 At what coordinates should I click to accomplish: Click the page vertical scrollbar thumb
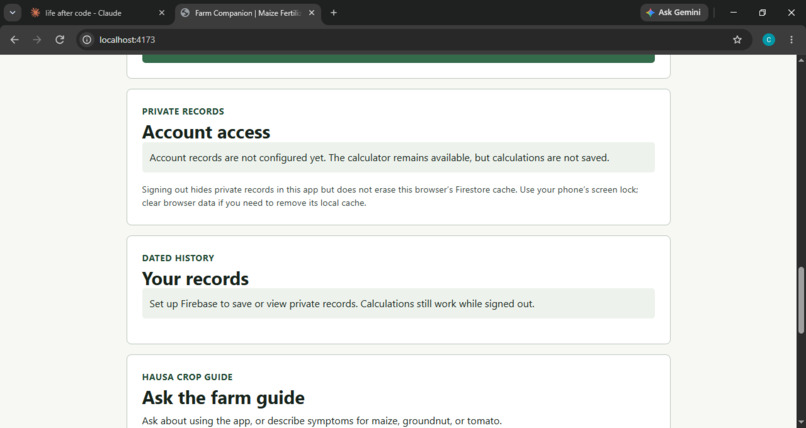point(801,300)
